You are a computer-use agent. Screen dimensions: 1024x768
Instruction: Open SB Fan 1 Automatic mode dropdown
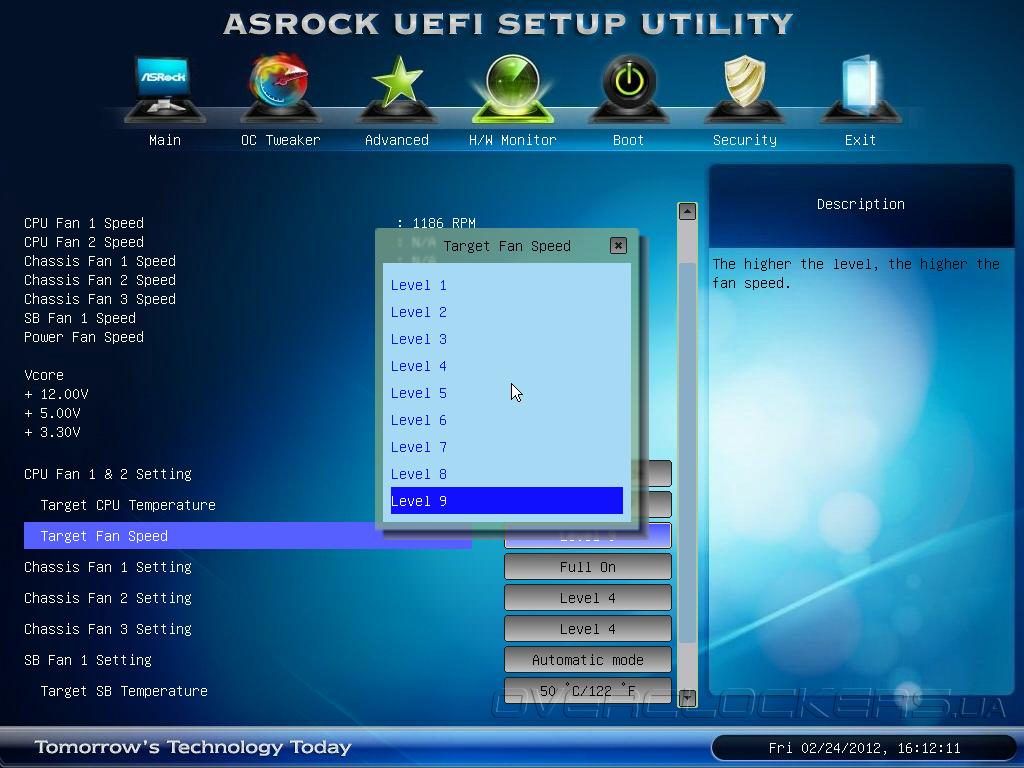[x=588, y=660]
